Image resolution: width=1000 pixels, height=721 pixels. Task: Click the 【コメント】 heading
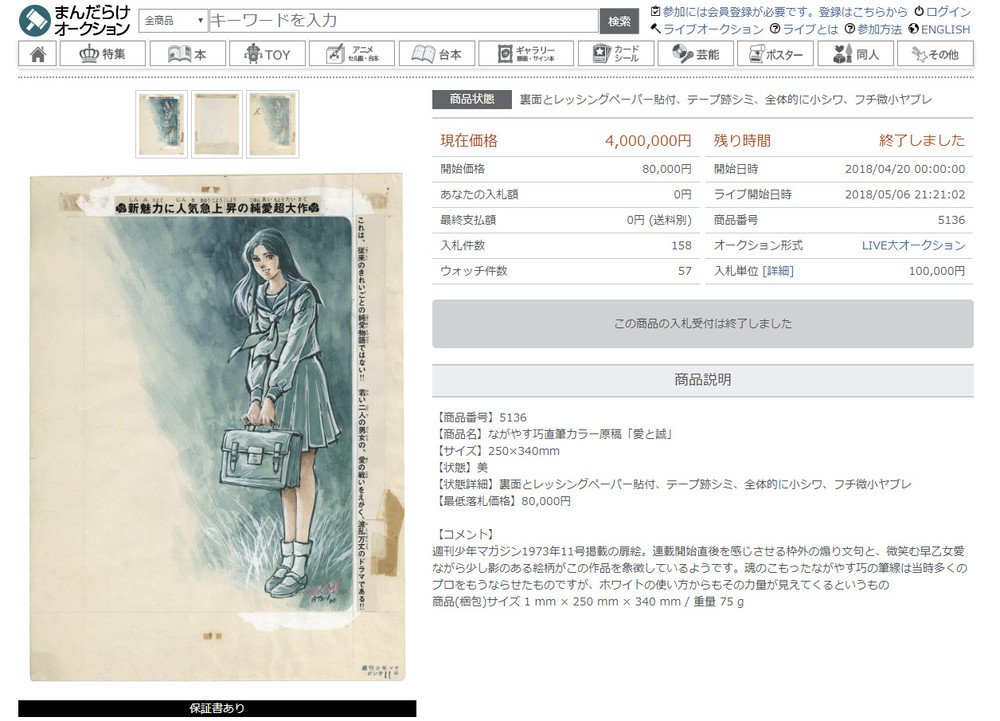coord(465,534)
